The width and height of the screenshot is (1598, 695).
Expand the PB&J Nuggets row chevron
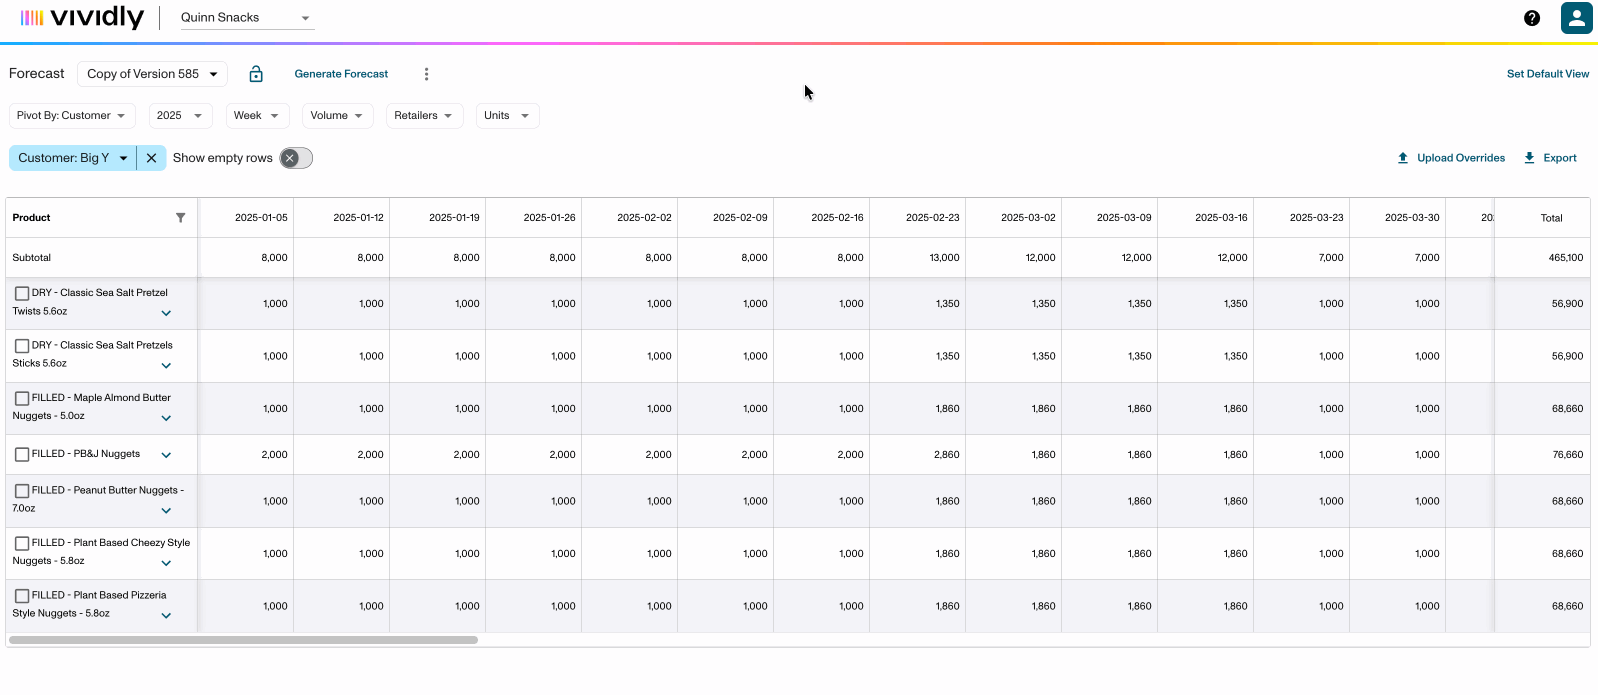click(166, 455)
